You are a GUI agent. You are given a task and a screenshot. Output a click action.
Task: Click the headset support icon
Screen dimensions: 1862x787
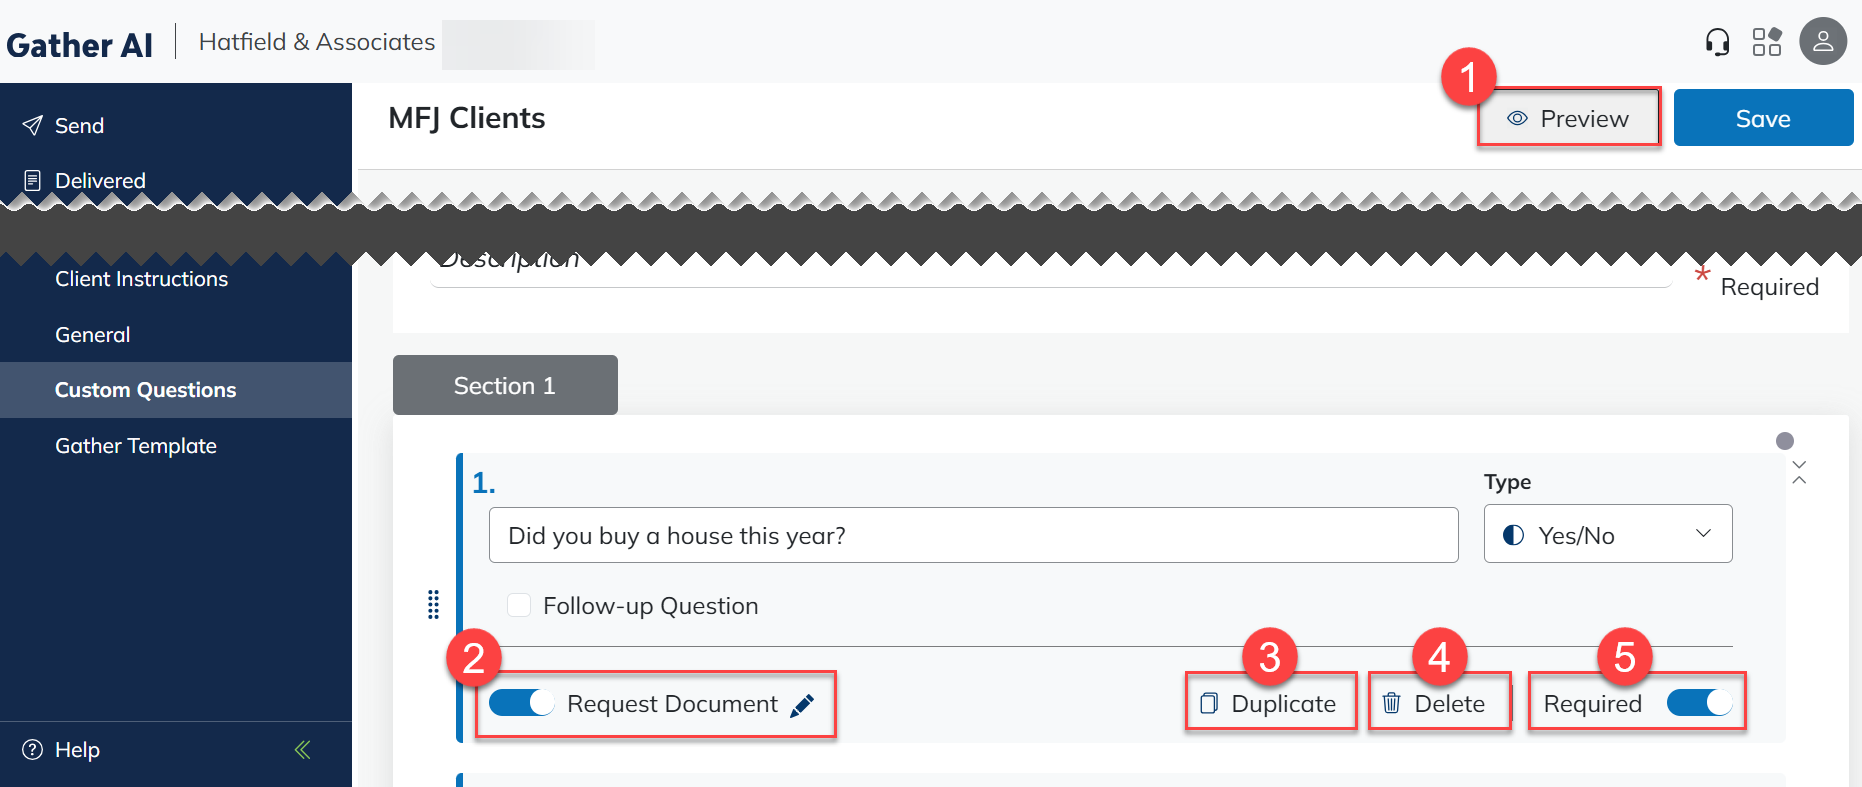(x=1717, y=42)
